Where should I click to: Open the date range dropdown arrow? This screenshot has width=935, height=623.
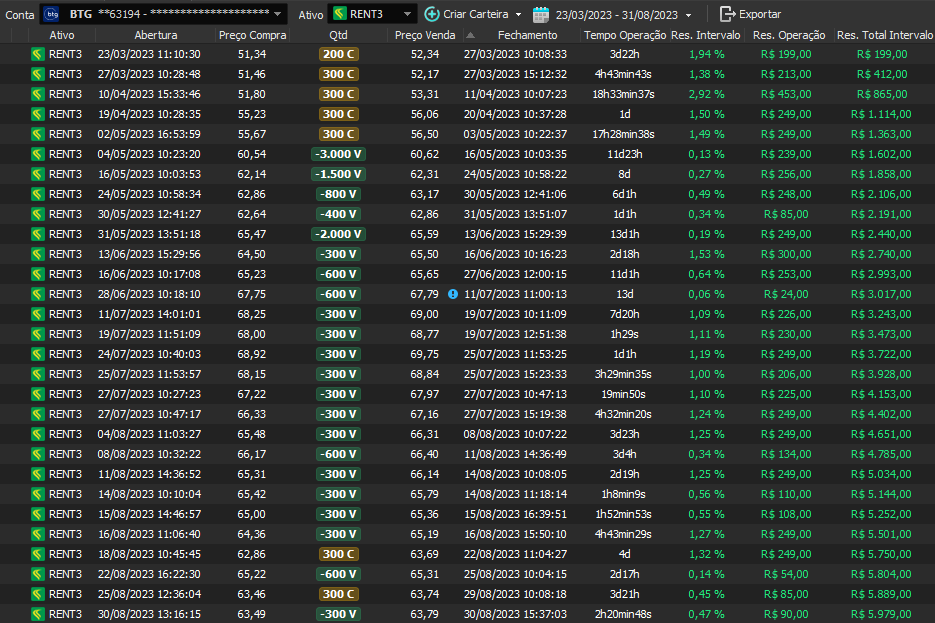click(688, 15)
